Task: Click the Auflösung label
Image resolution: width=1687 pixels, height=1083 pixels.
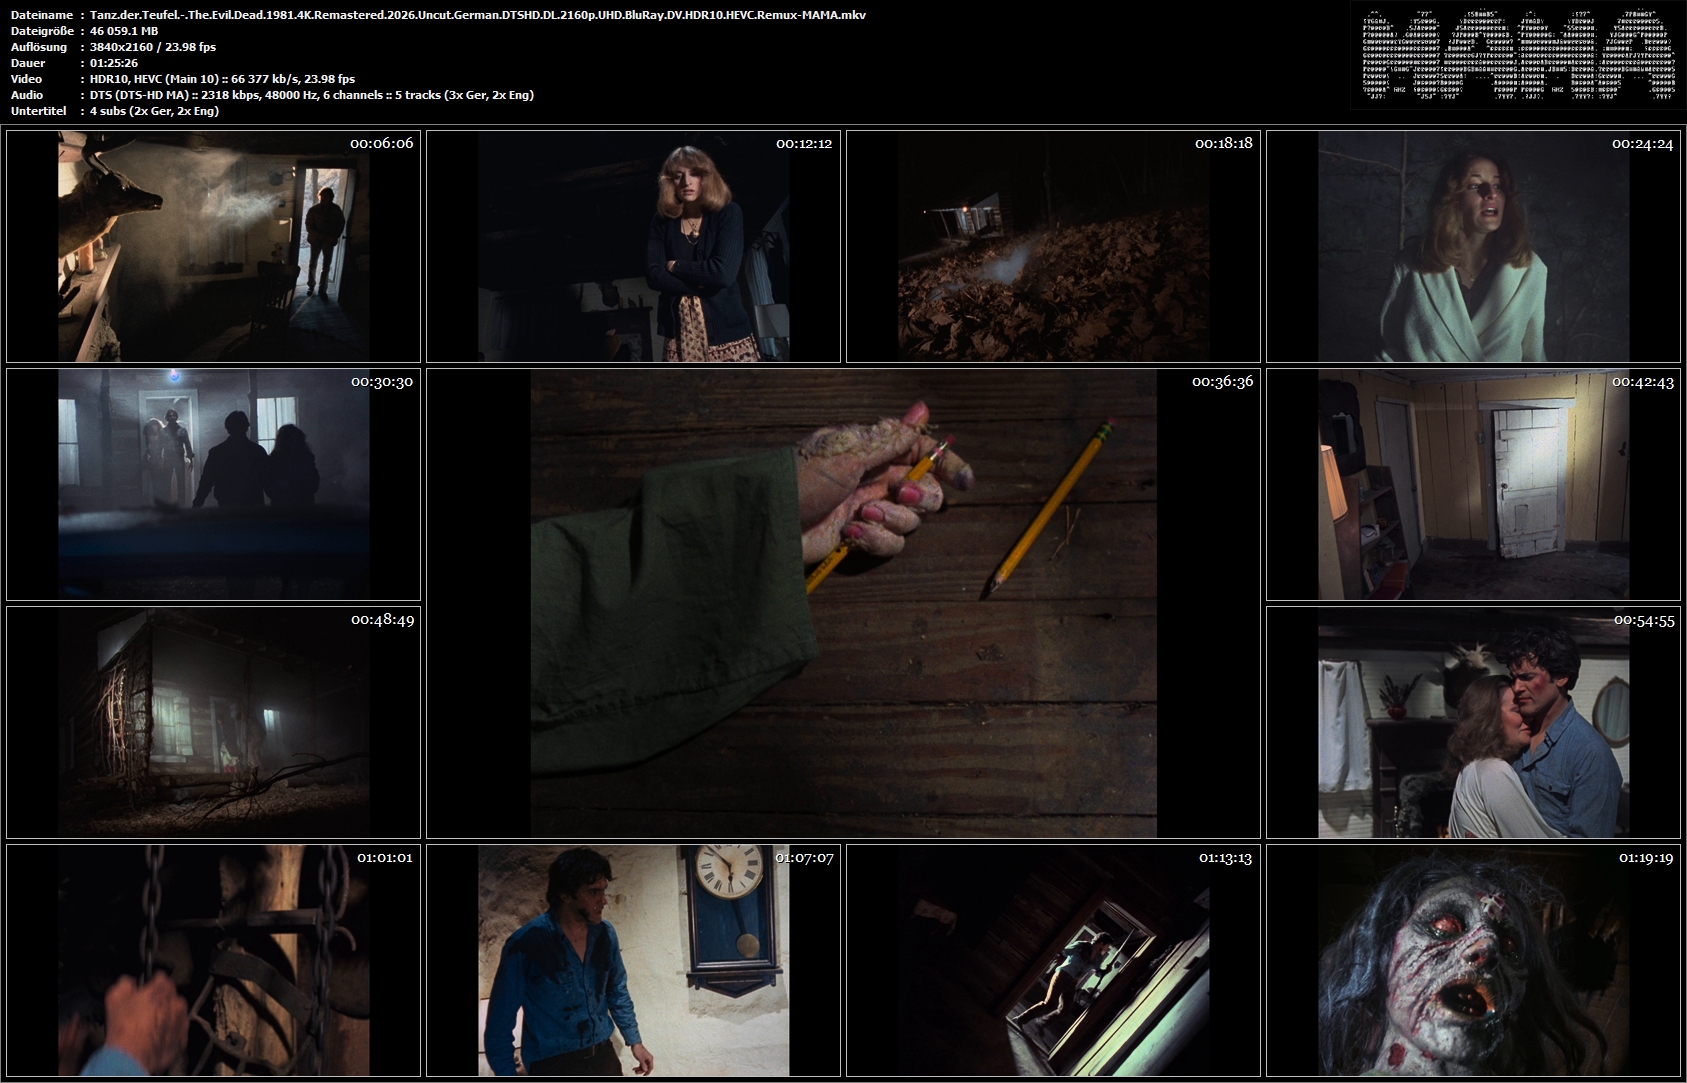Action: (x=39, y=47)
